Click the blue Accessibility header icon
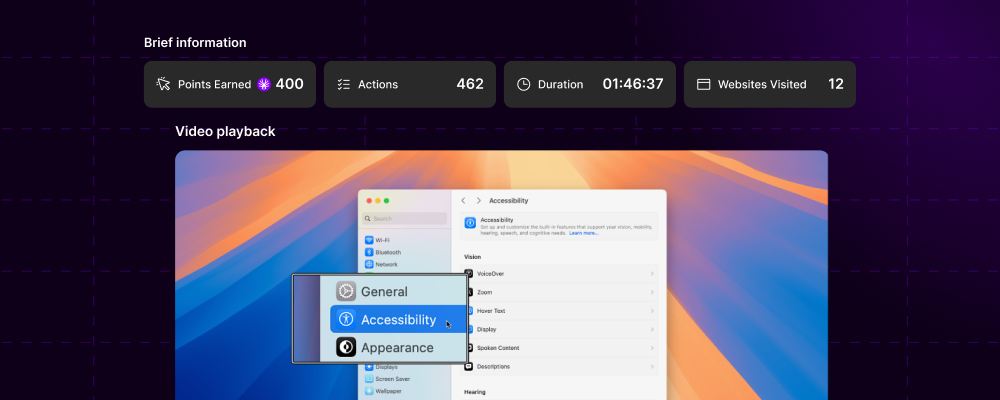 470,223
